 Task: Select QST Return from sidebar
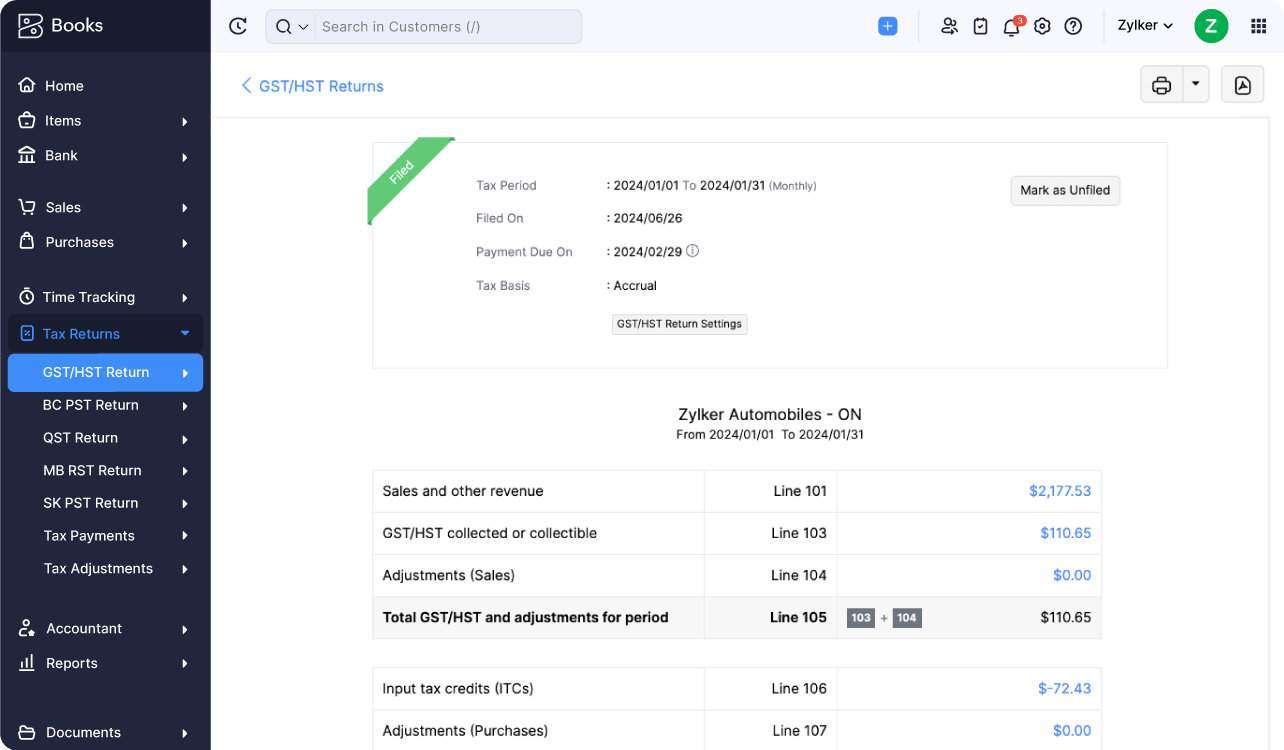80,438
